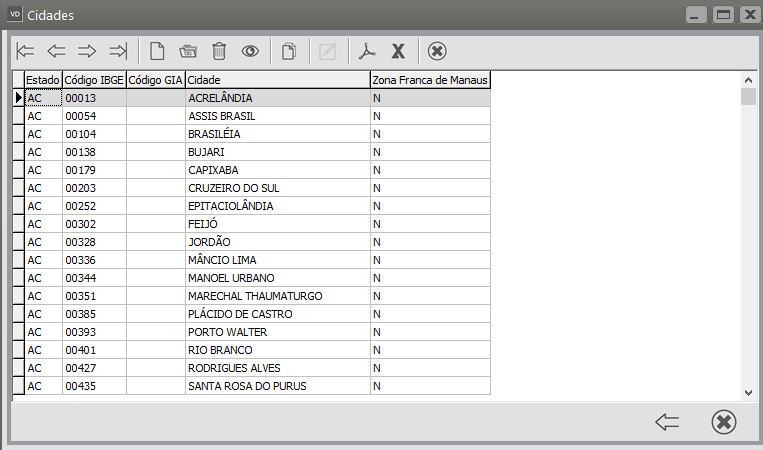Select the JORDÃO city cell
This screenshot has width=763, height=450.
coord(278,242)
